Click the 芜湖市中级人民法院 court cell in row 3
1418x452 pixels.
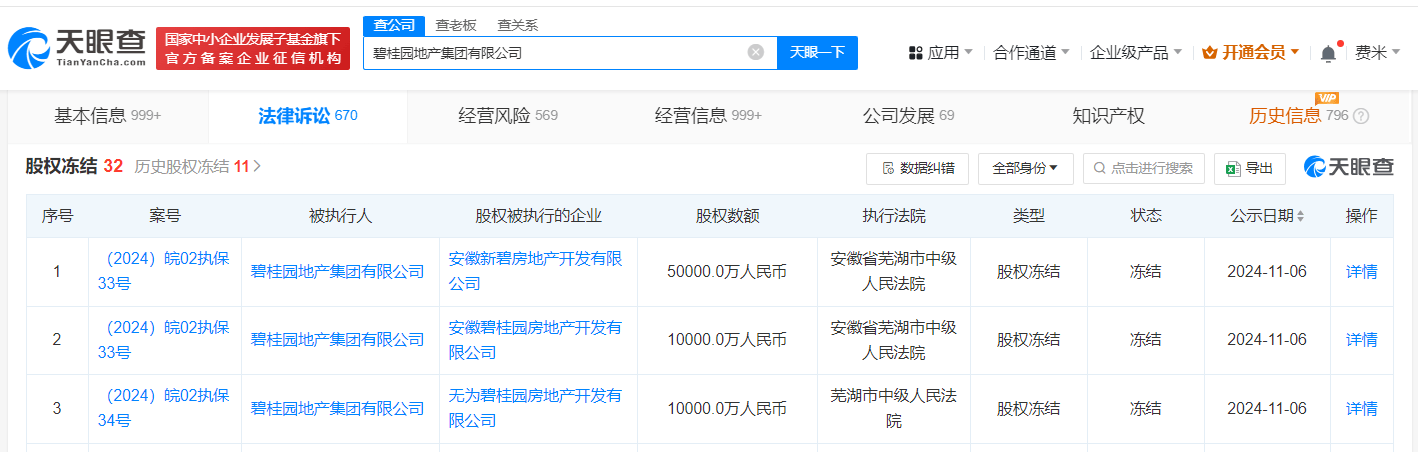893,408
